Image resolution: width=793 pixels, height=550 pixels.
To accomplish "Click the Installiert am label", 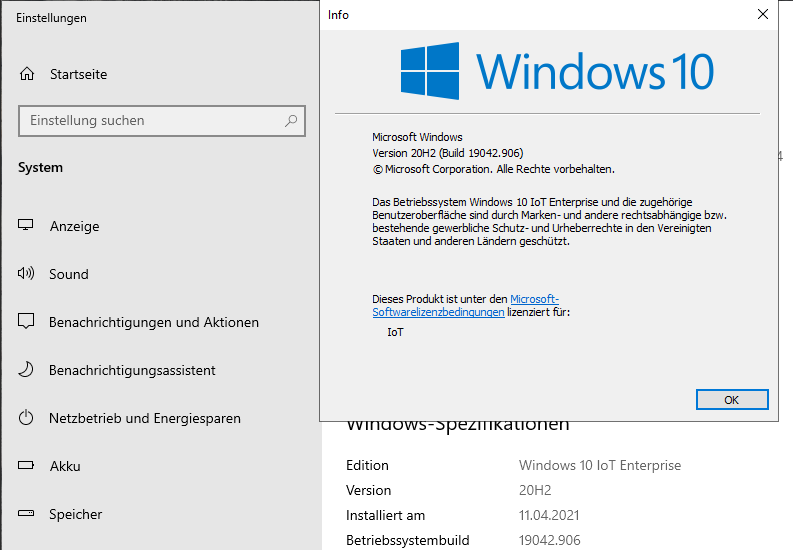I will (385, 515).
